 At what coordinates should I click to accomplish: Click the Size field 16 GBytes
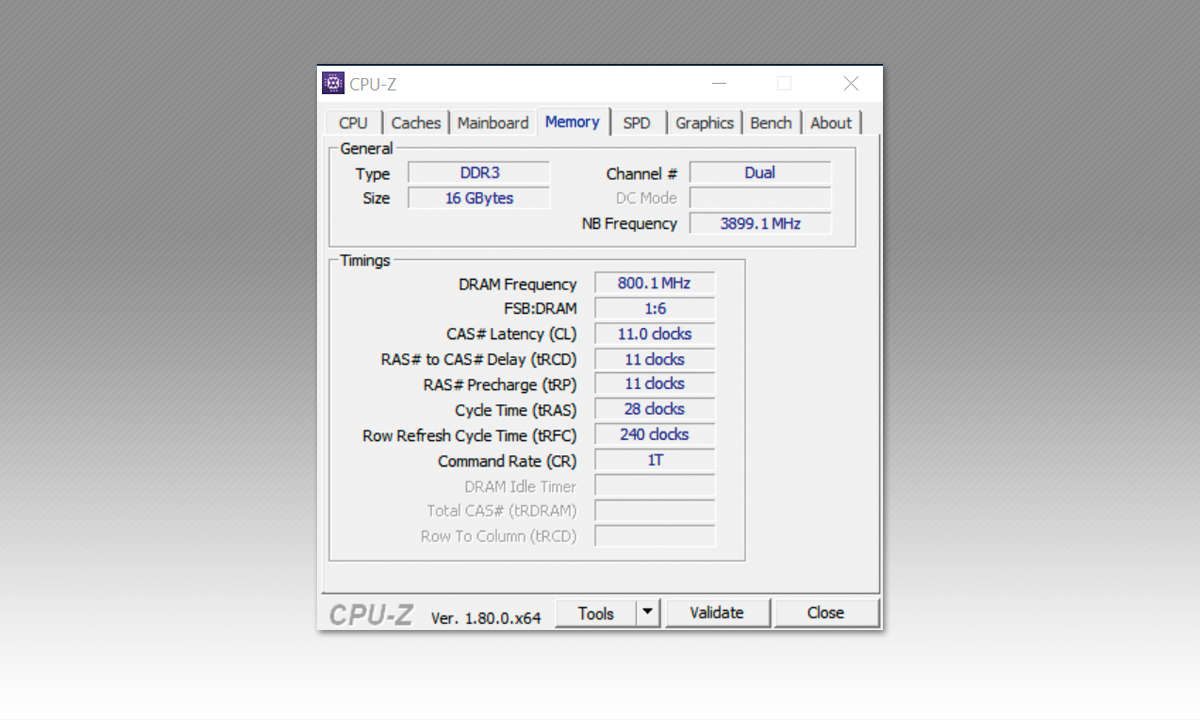(479, 198)
